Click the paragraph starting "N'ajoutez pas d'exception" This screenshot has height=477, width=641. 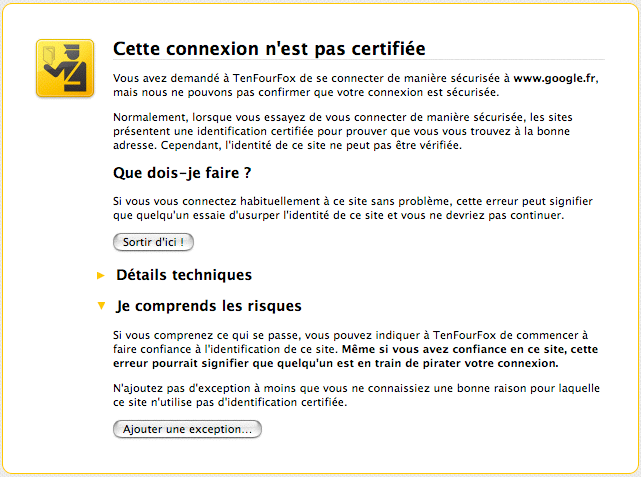[x=356, y=395]
